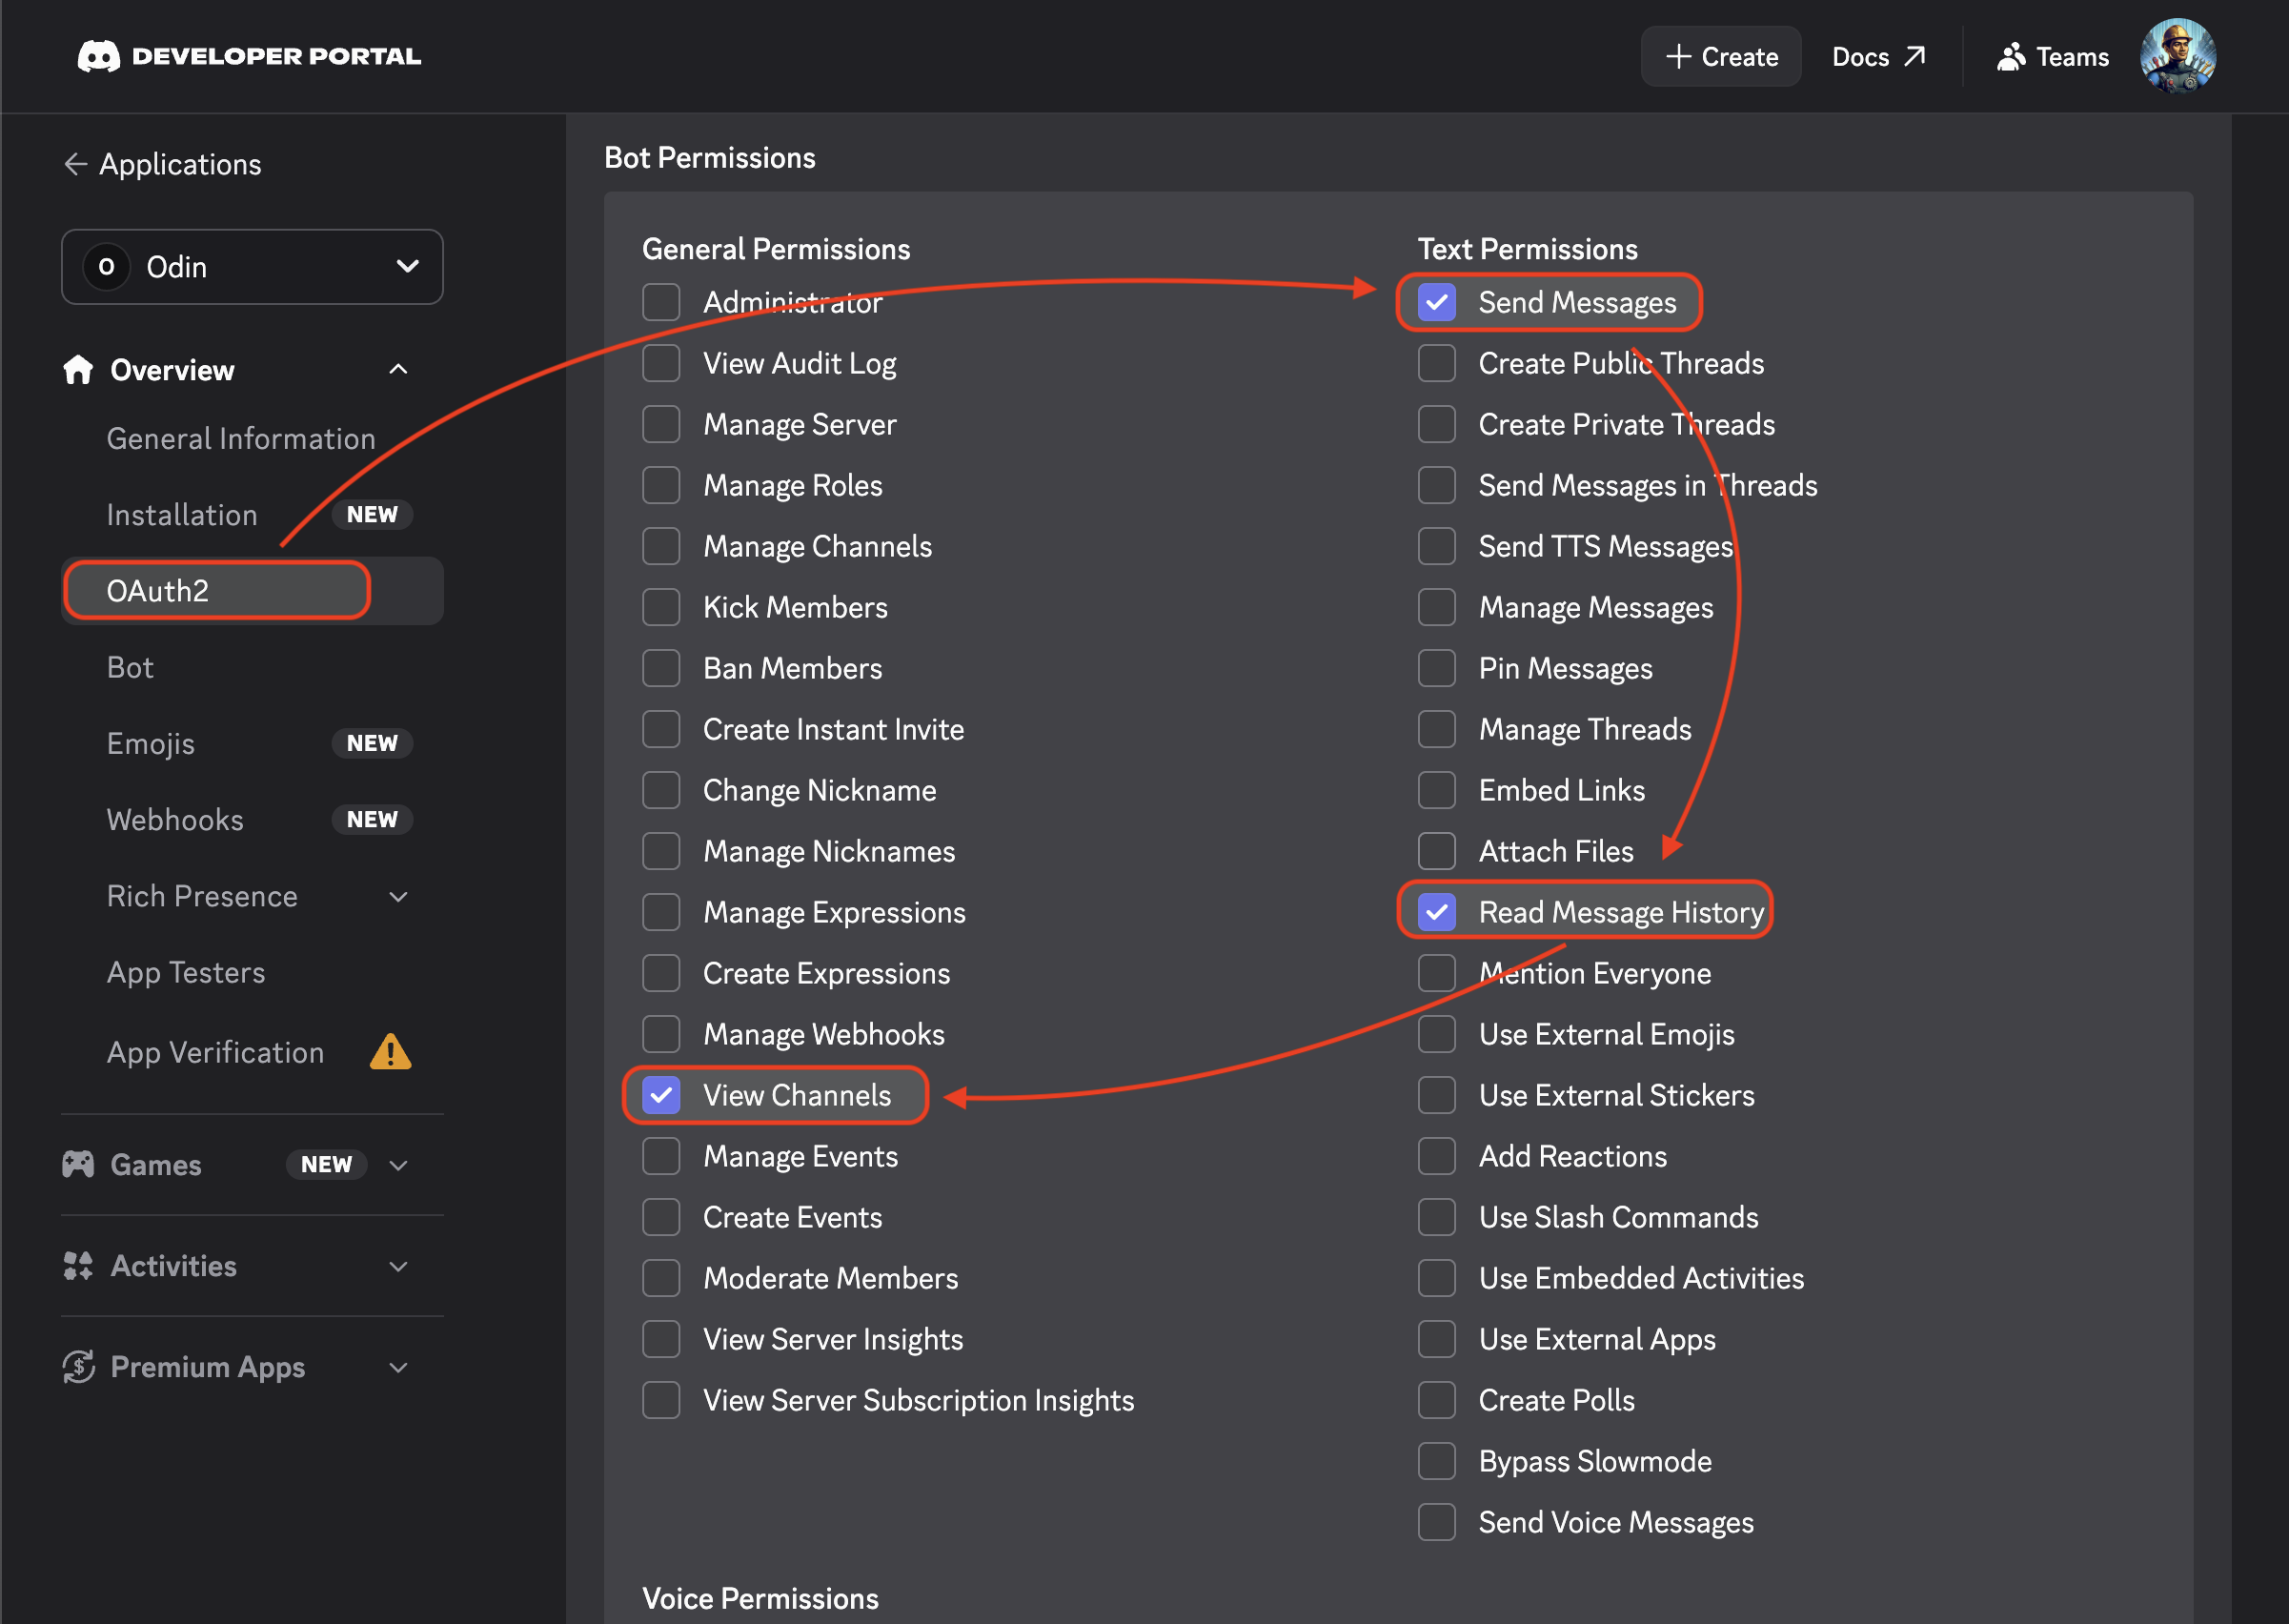Screen dimensions: 2289x1624
Task: Open the General Information page
Action: click(241, 438)
